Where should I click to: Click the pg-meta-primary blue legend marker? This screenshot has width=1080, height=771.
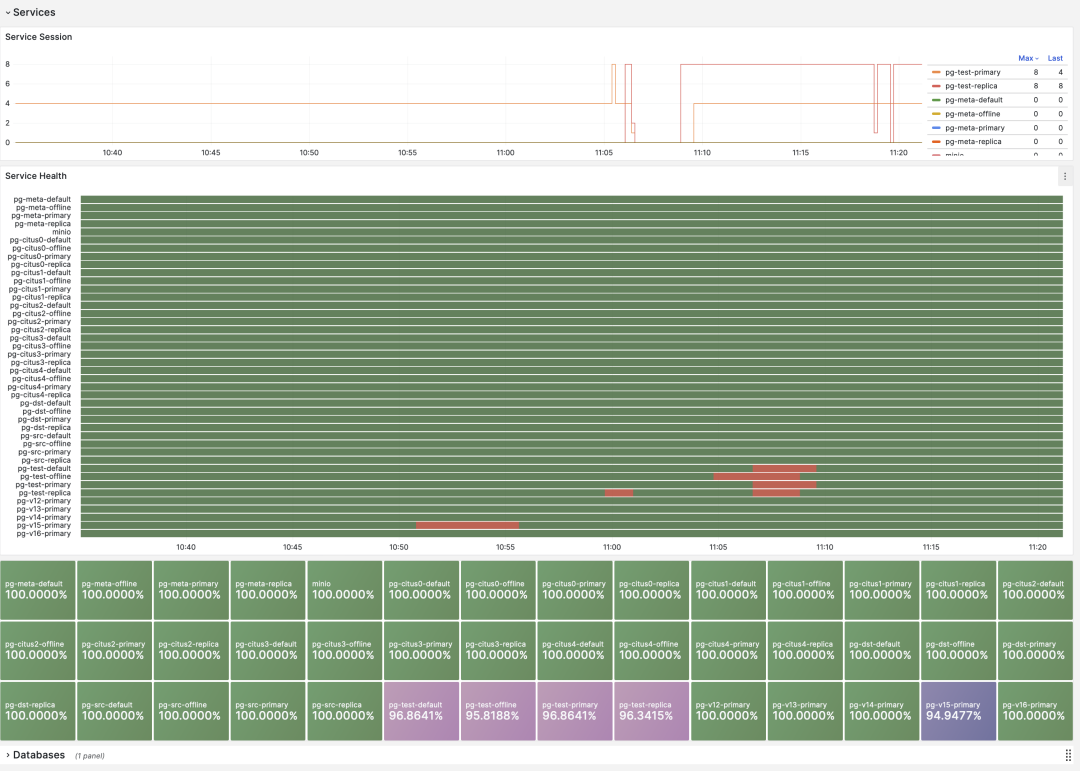(936, 128)
